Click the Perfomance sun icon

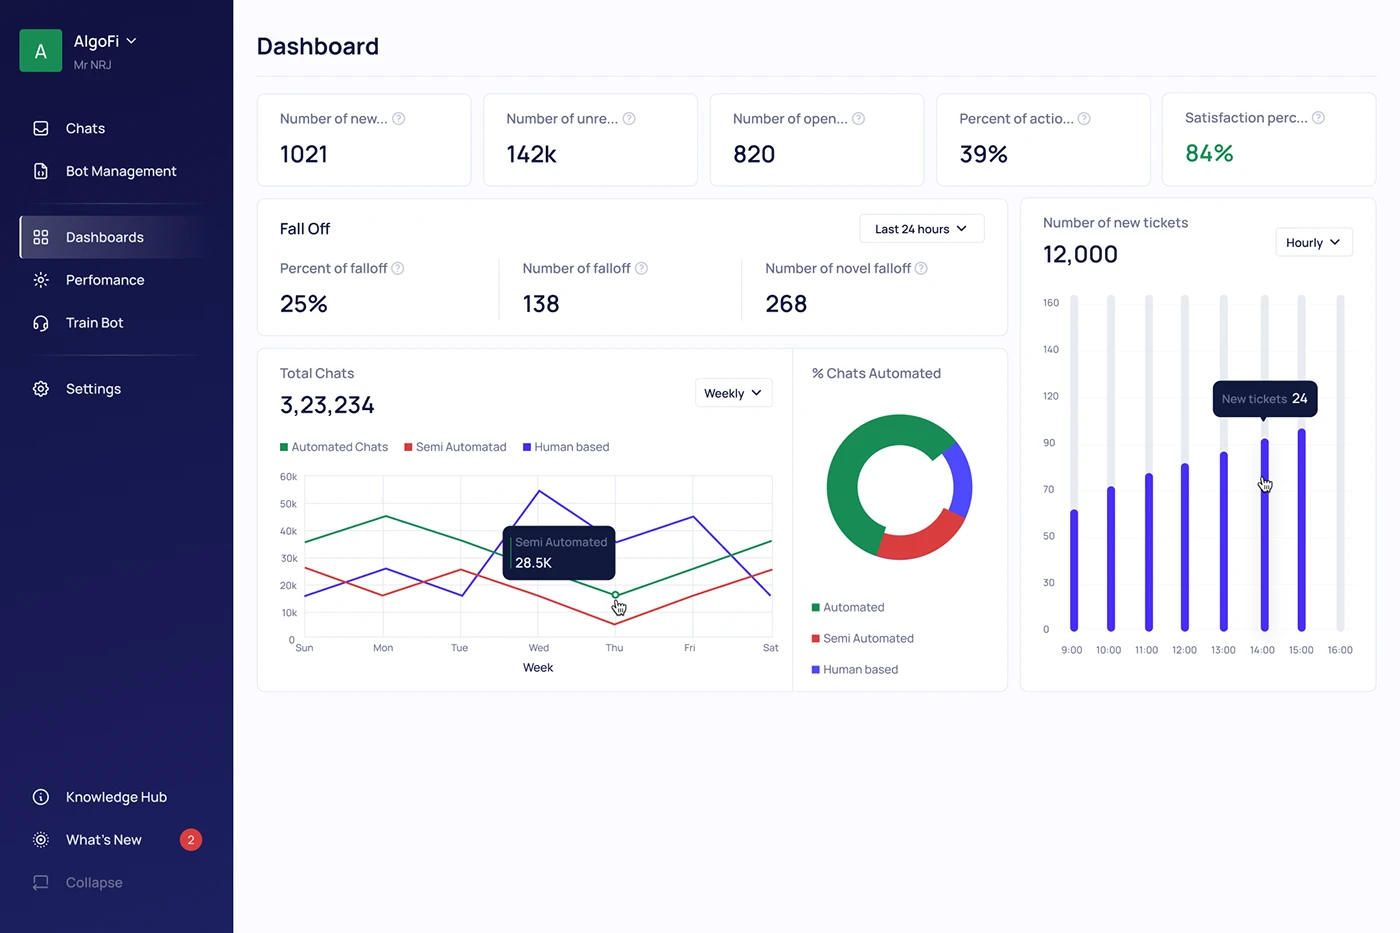click(41, 280)
